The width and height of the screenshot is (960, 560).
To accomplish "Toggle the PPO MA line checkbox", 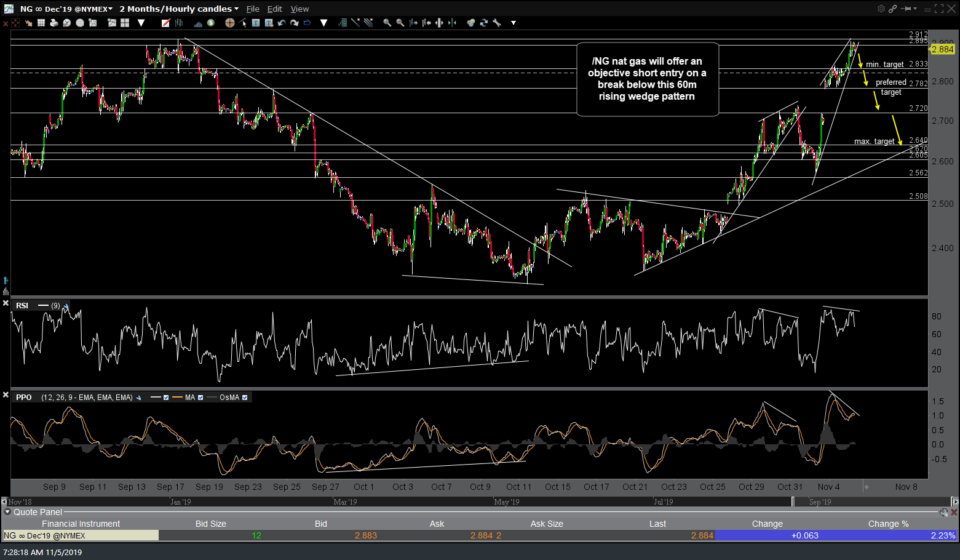I will coord(201,397).
